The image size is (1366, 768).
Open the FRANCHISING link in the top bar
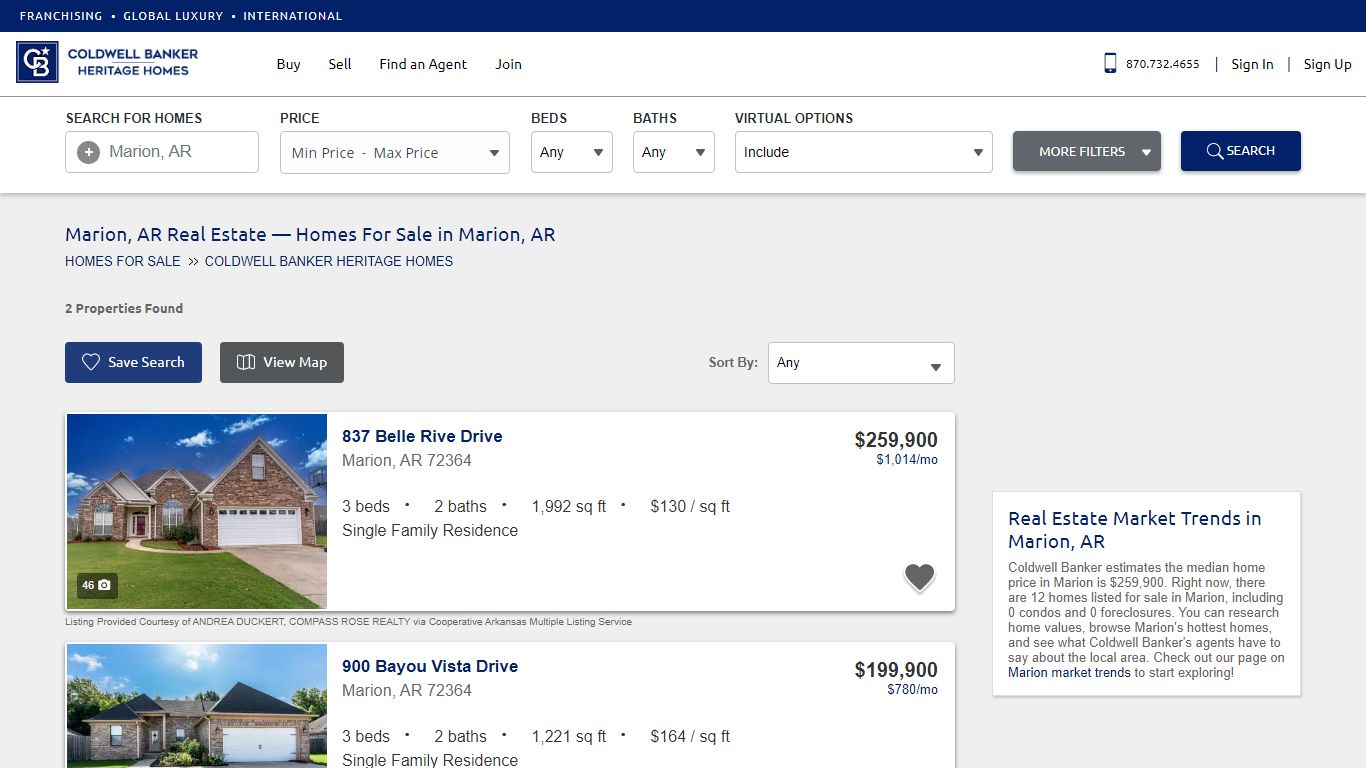click(x=61, y=16)
